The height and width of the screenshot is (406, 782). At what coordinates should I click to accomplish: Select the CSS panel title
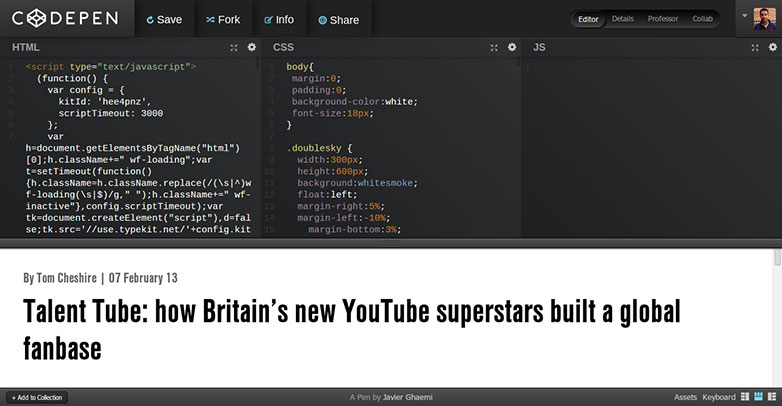pos(283,47)
